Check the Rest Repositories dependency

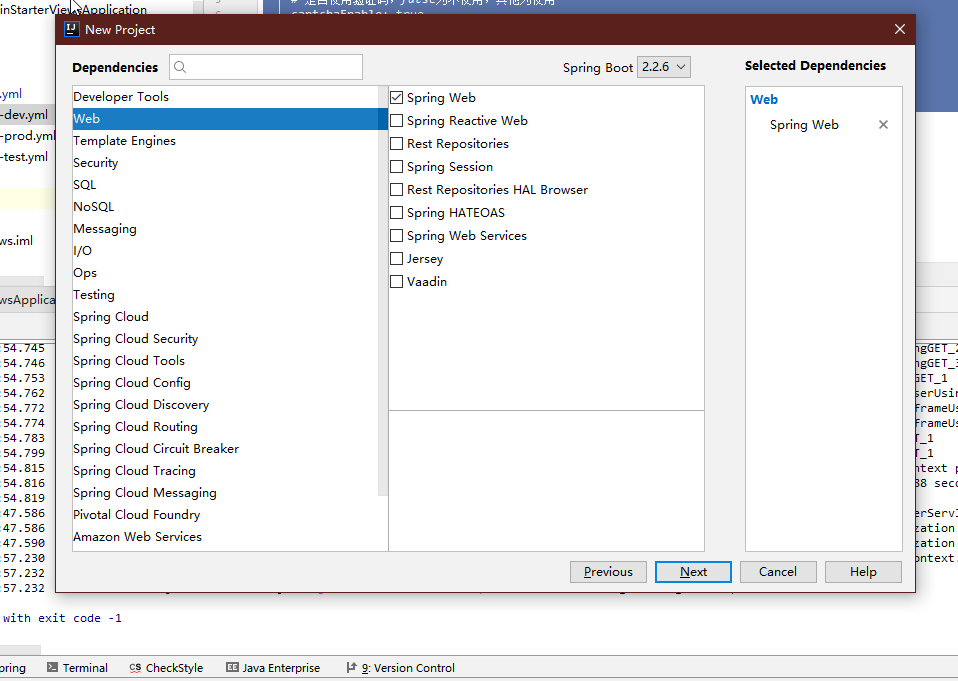pyautogui.click(x=397, y=144)
